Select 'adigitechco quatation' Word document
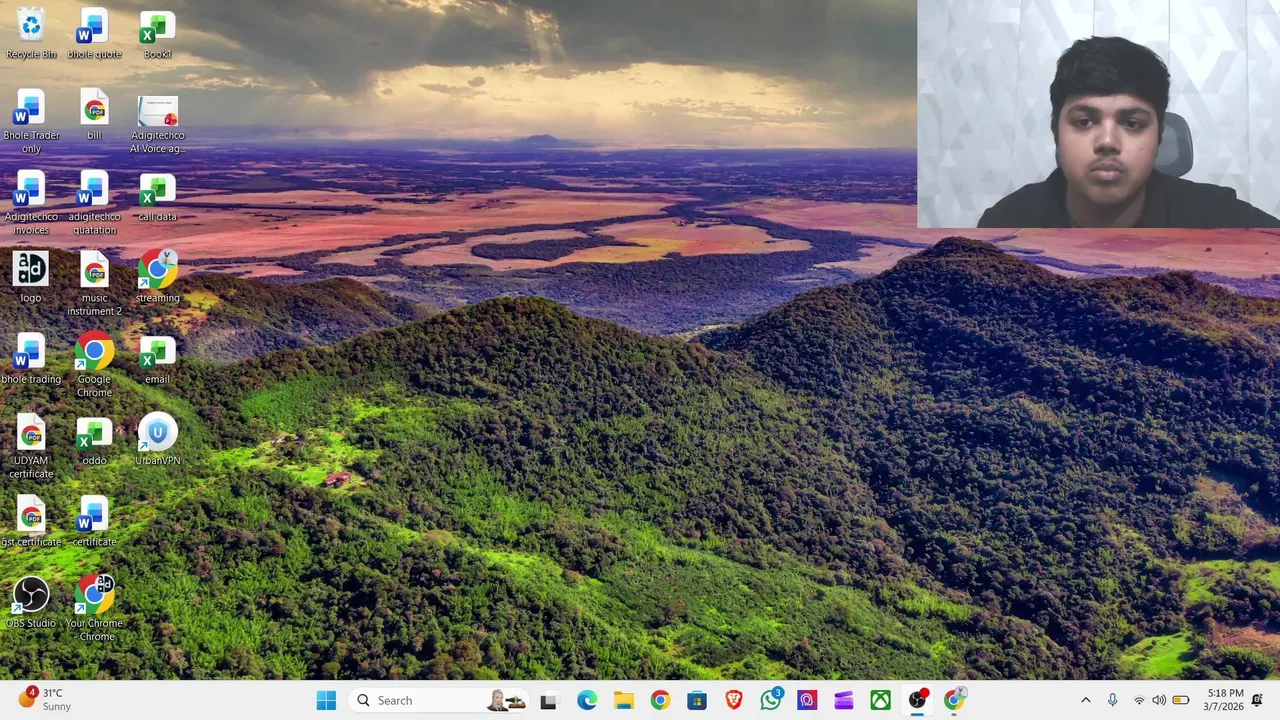This screenshot has height=720, width=1280. click(94, 202)
